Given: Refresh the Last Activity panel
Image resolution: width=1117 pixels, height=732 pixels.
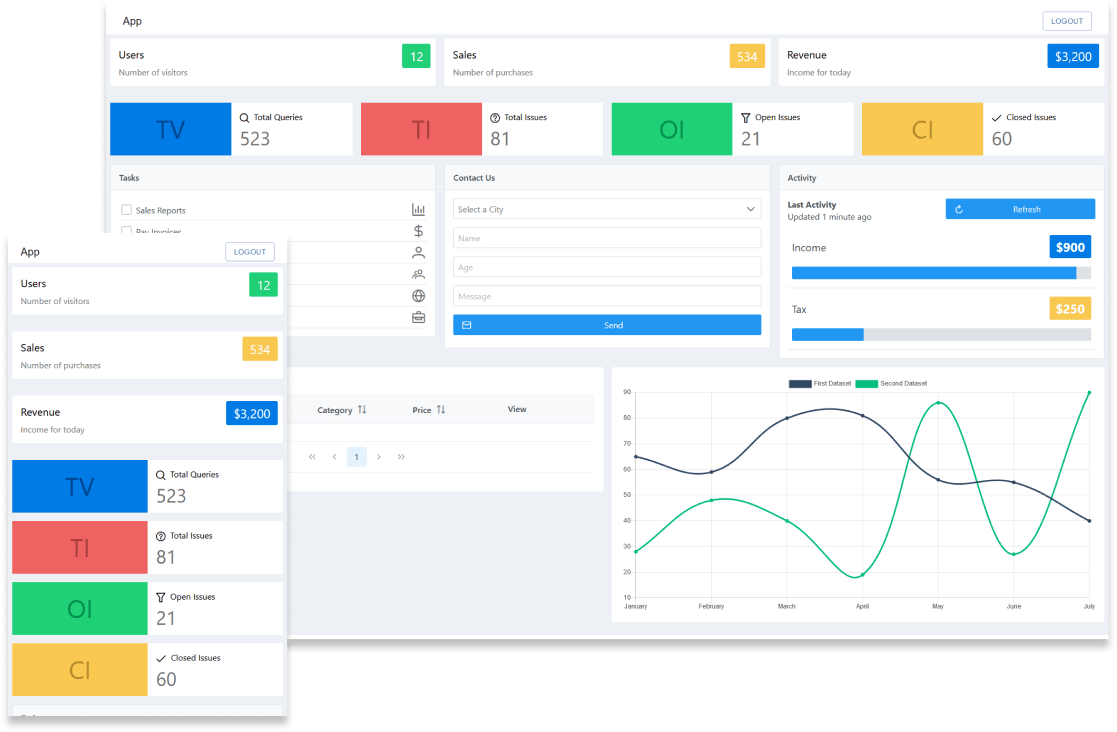Looking at the screenshot, I should pyautogui.click(x=1020, y=209).
